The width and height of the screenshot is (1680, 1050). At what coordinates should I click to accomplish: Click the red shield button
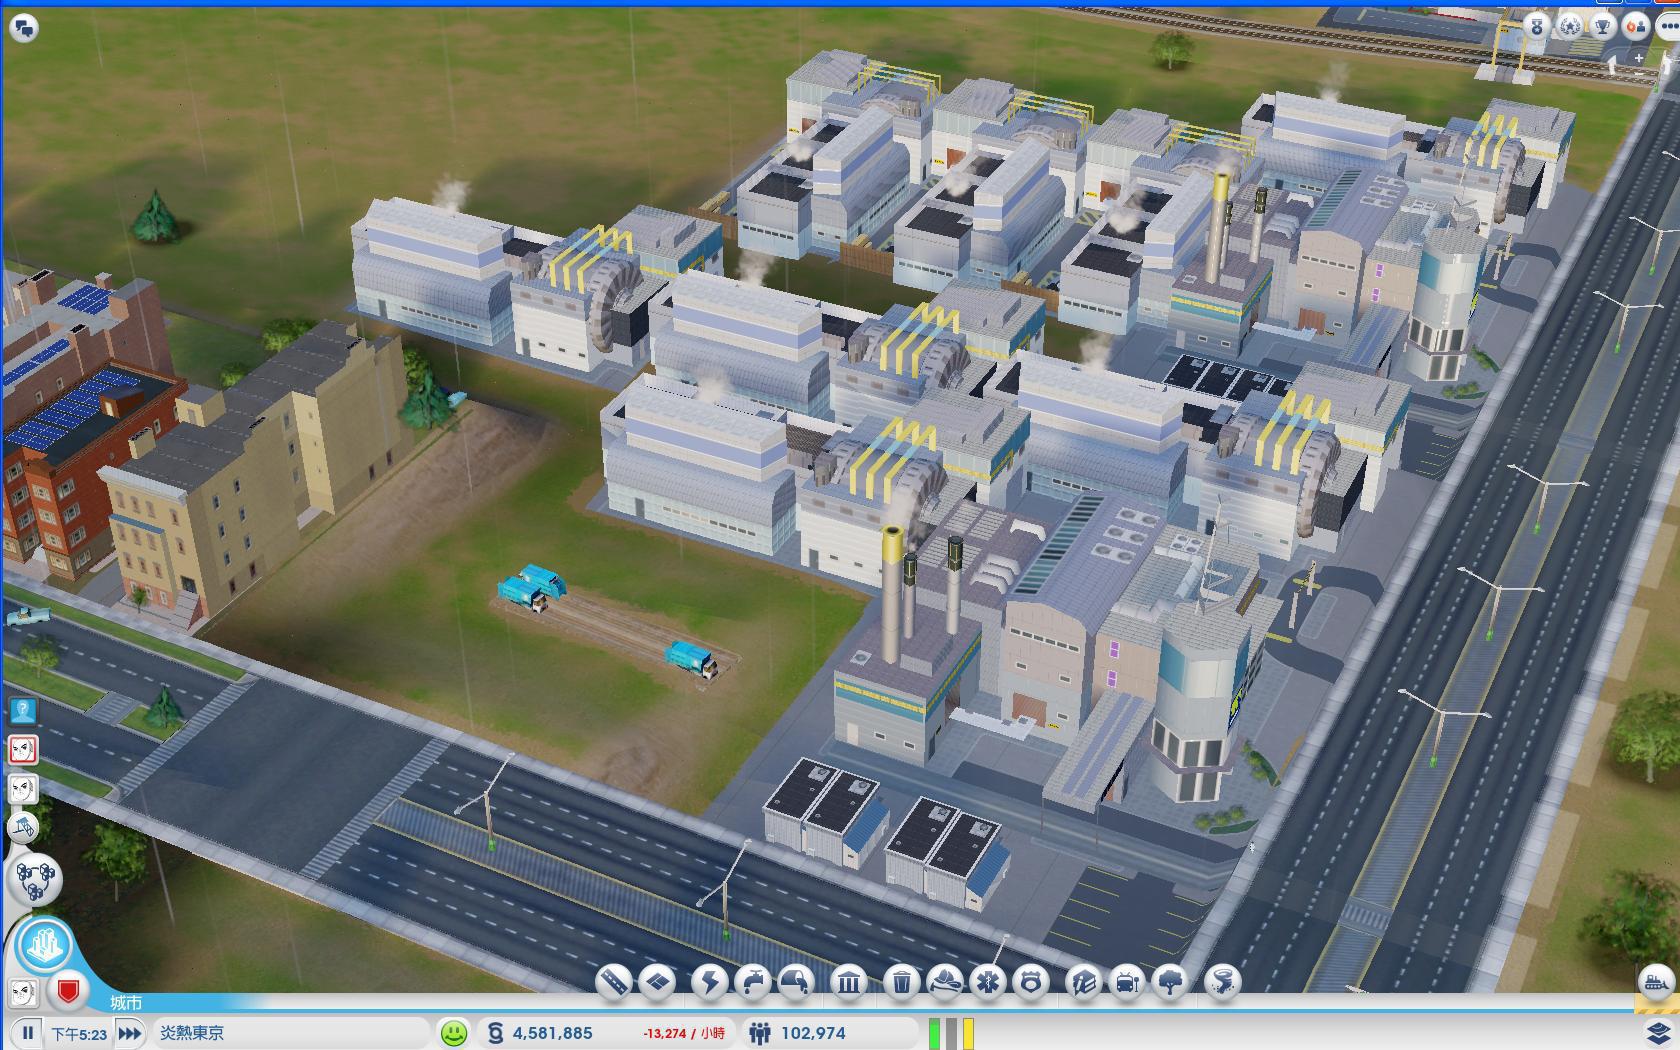point(68,991)
